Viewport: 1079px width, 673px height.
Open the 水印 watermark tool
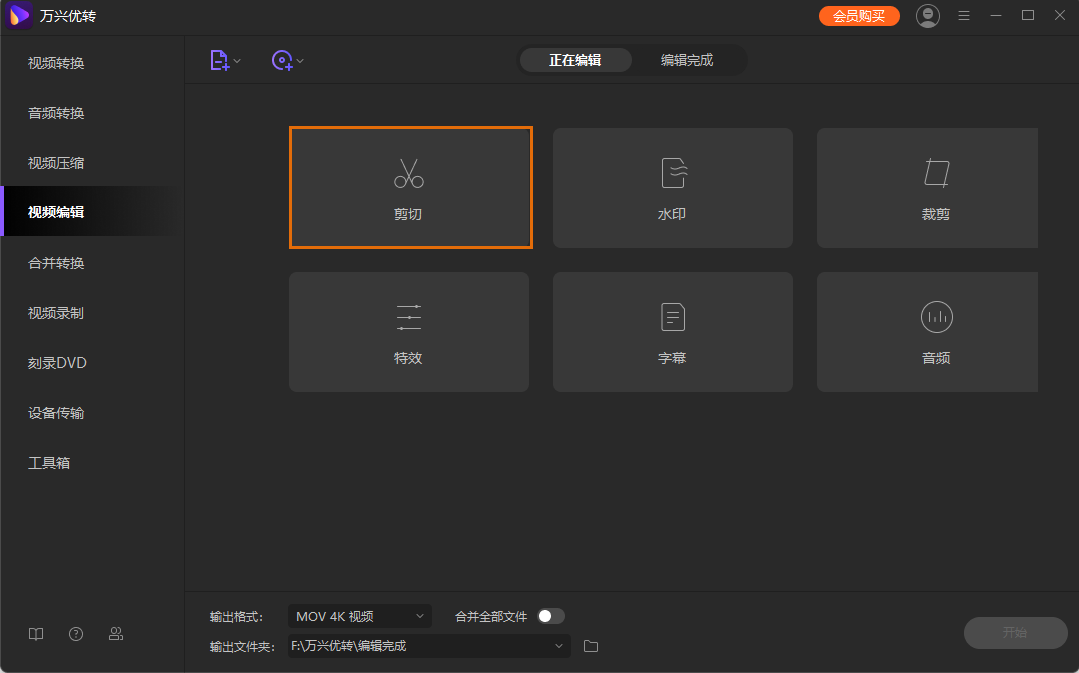pos(672,187)
